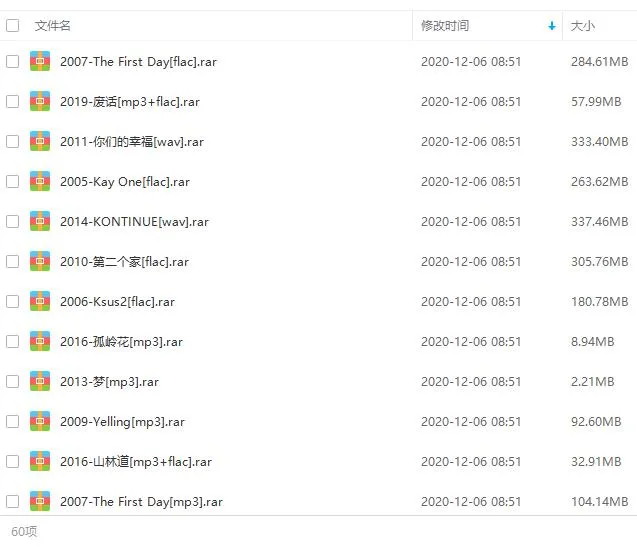
Task: Click the size value 333.40MB
Action: click(600, 141)
